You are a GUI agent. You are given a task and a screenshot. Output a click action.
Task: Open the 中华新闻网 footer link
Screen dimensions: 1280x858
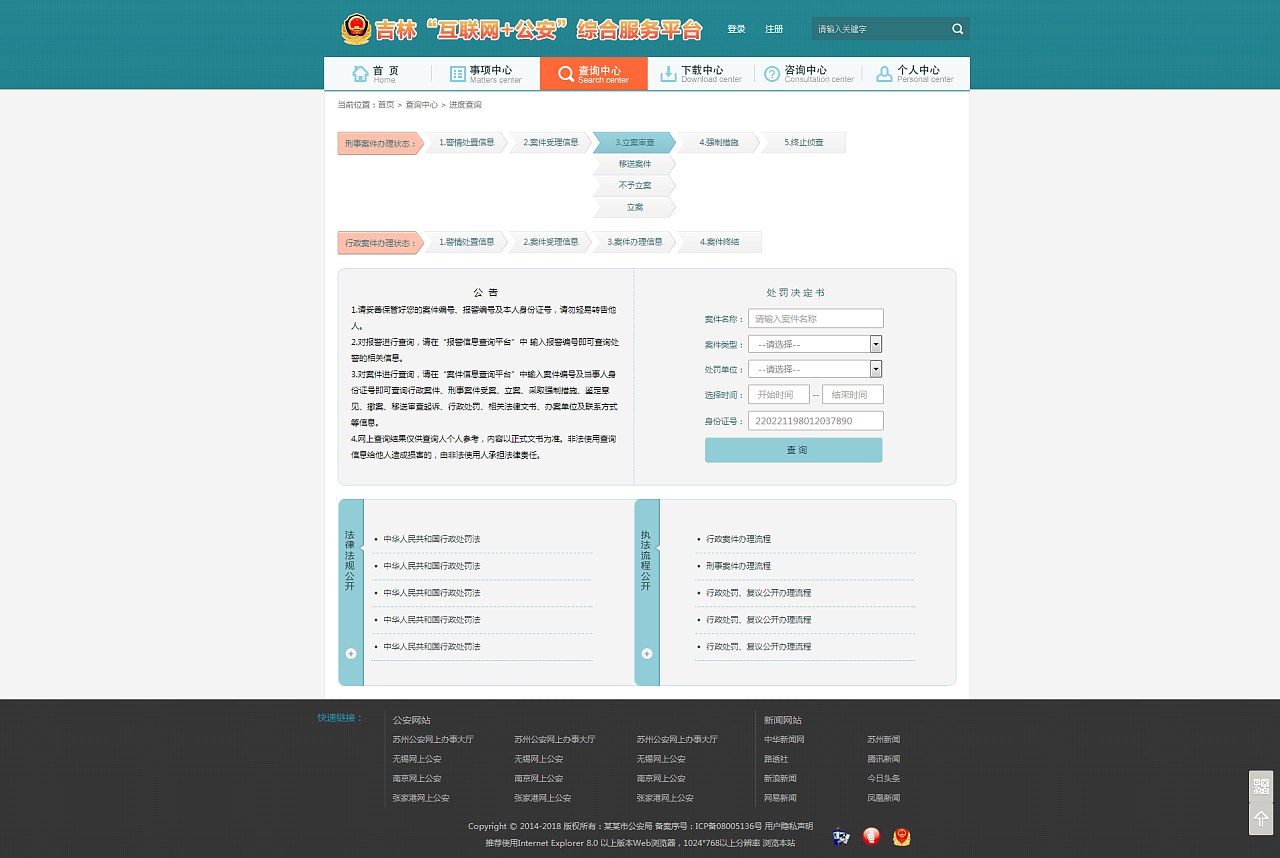click(x=784, y=740)
